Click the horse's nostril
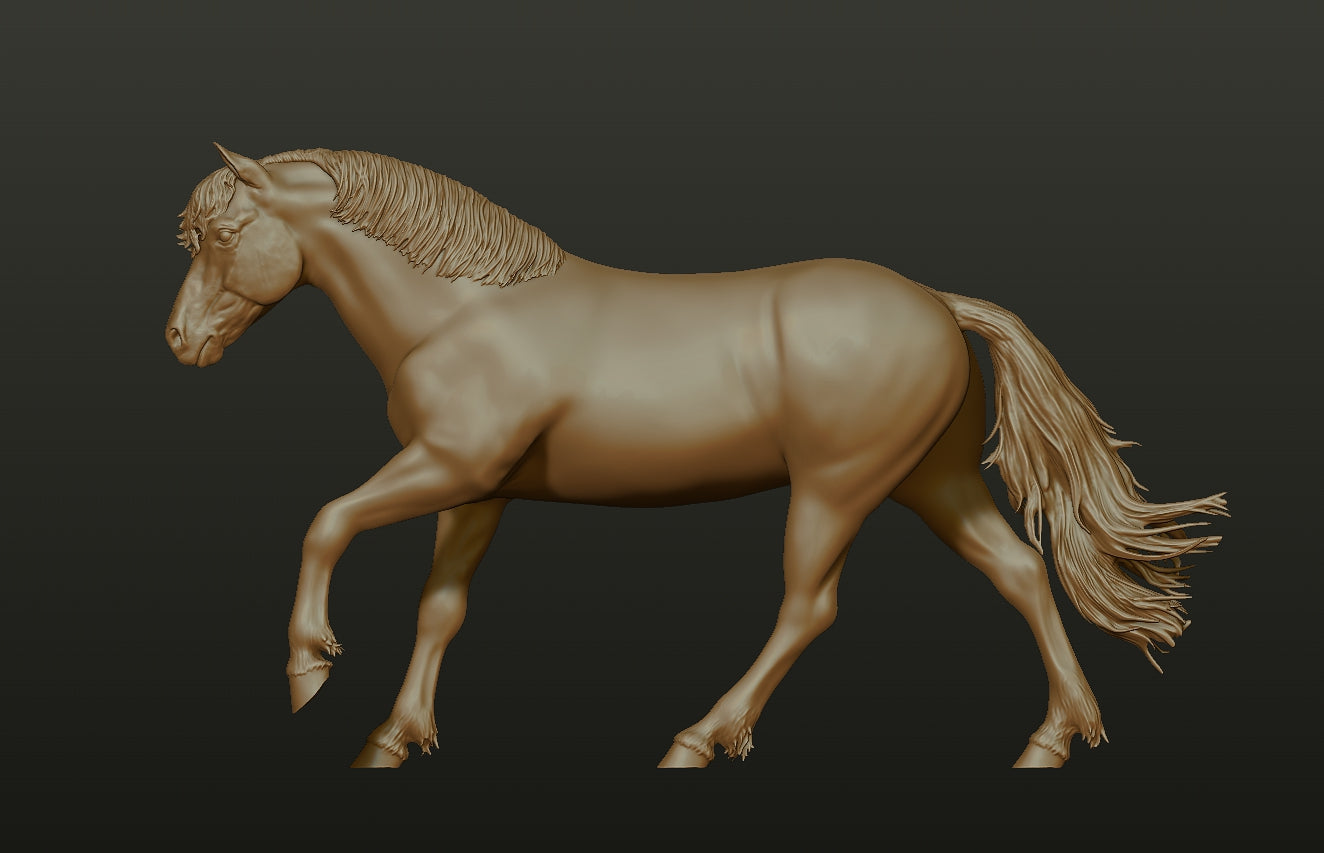 (177, 335)
